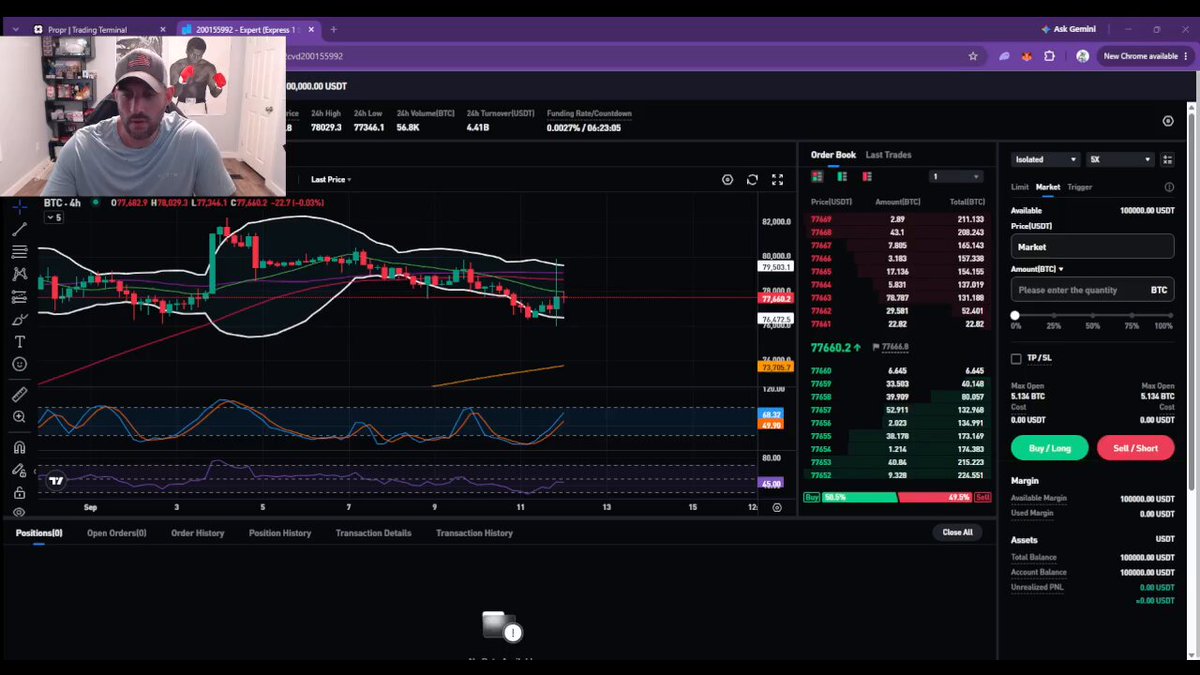Activate the zoom-in magnifier tool
This screenshot has width=1200, height=675.
(x=19, y=417)
